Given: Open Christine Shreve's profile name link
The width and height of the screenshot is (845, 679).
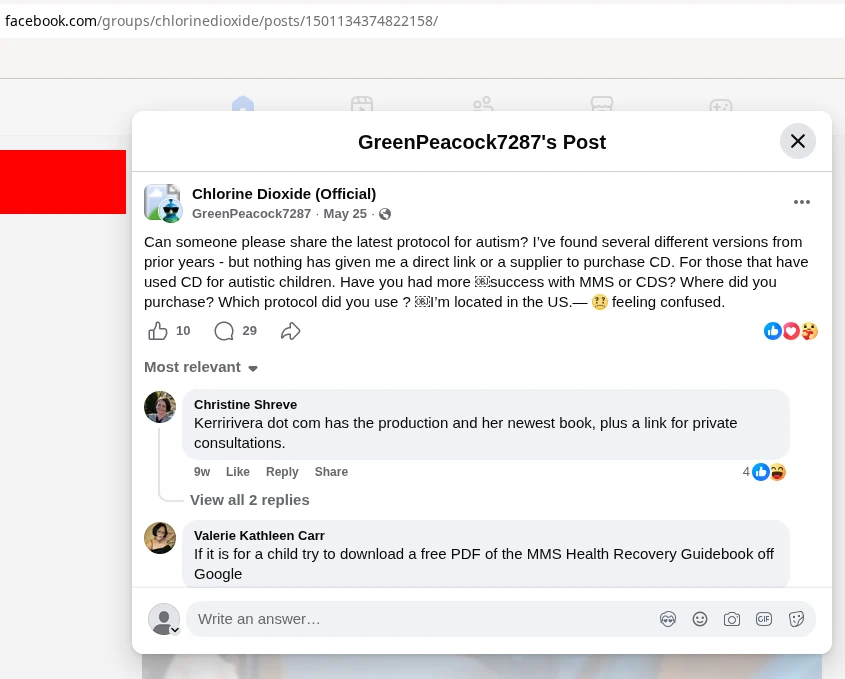Looking at the screenshot, I should click(x=245, y=405).
